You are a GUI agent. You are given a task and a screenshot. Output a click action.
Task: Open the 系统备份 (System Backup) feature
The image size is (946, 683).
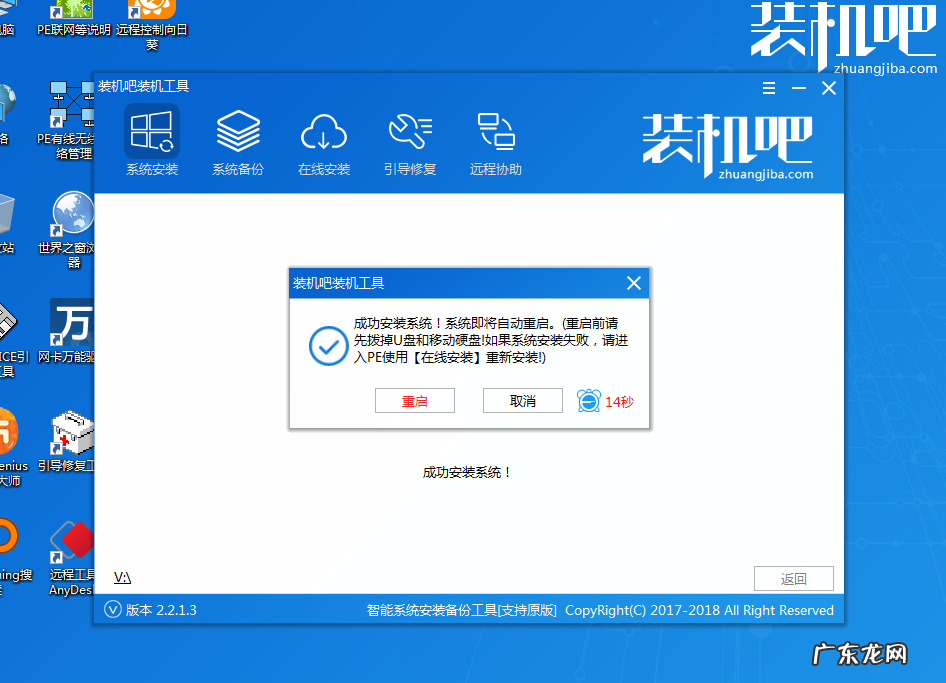[237, 140]
